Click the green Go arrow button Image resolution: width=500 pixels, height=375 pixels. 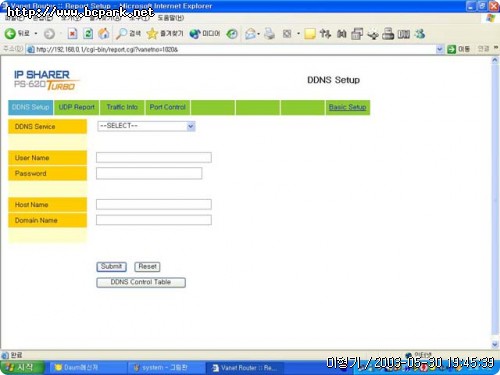(x=451, y=49)
